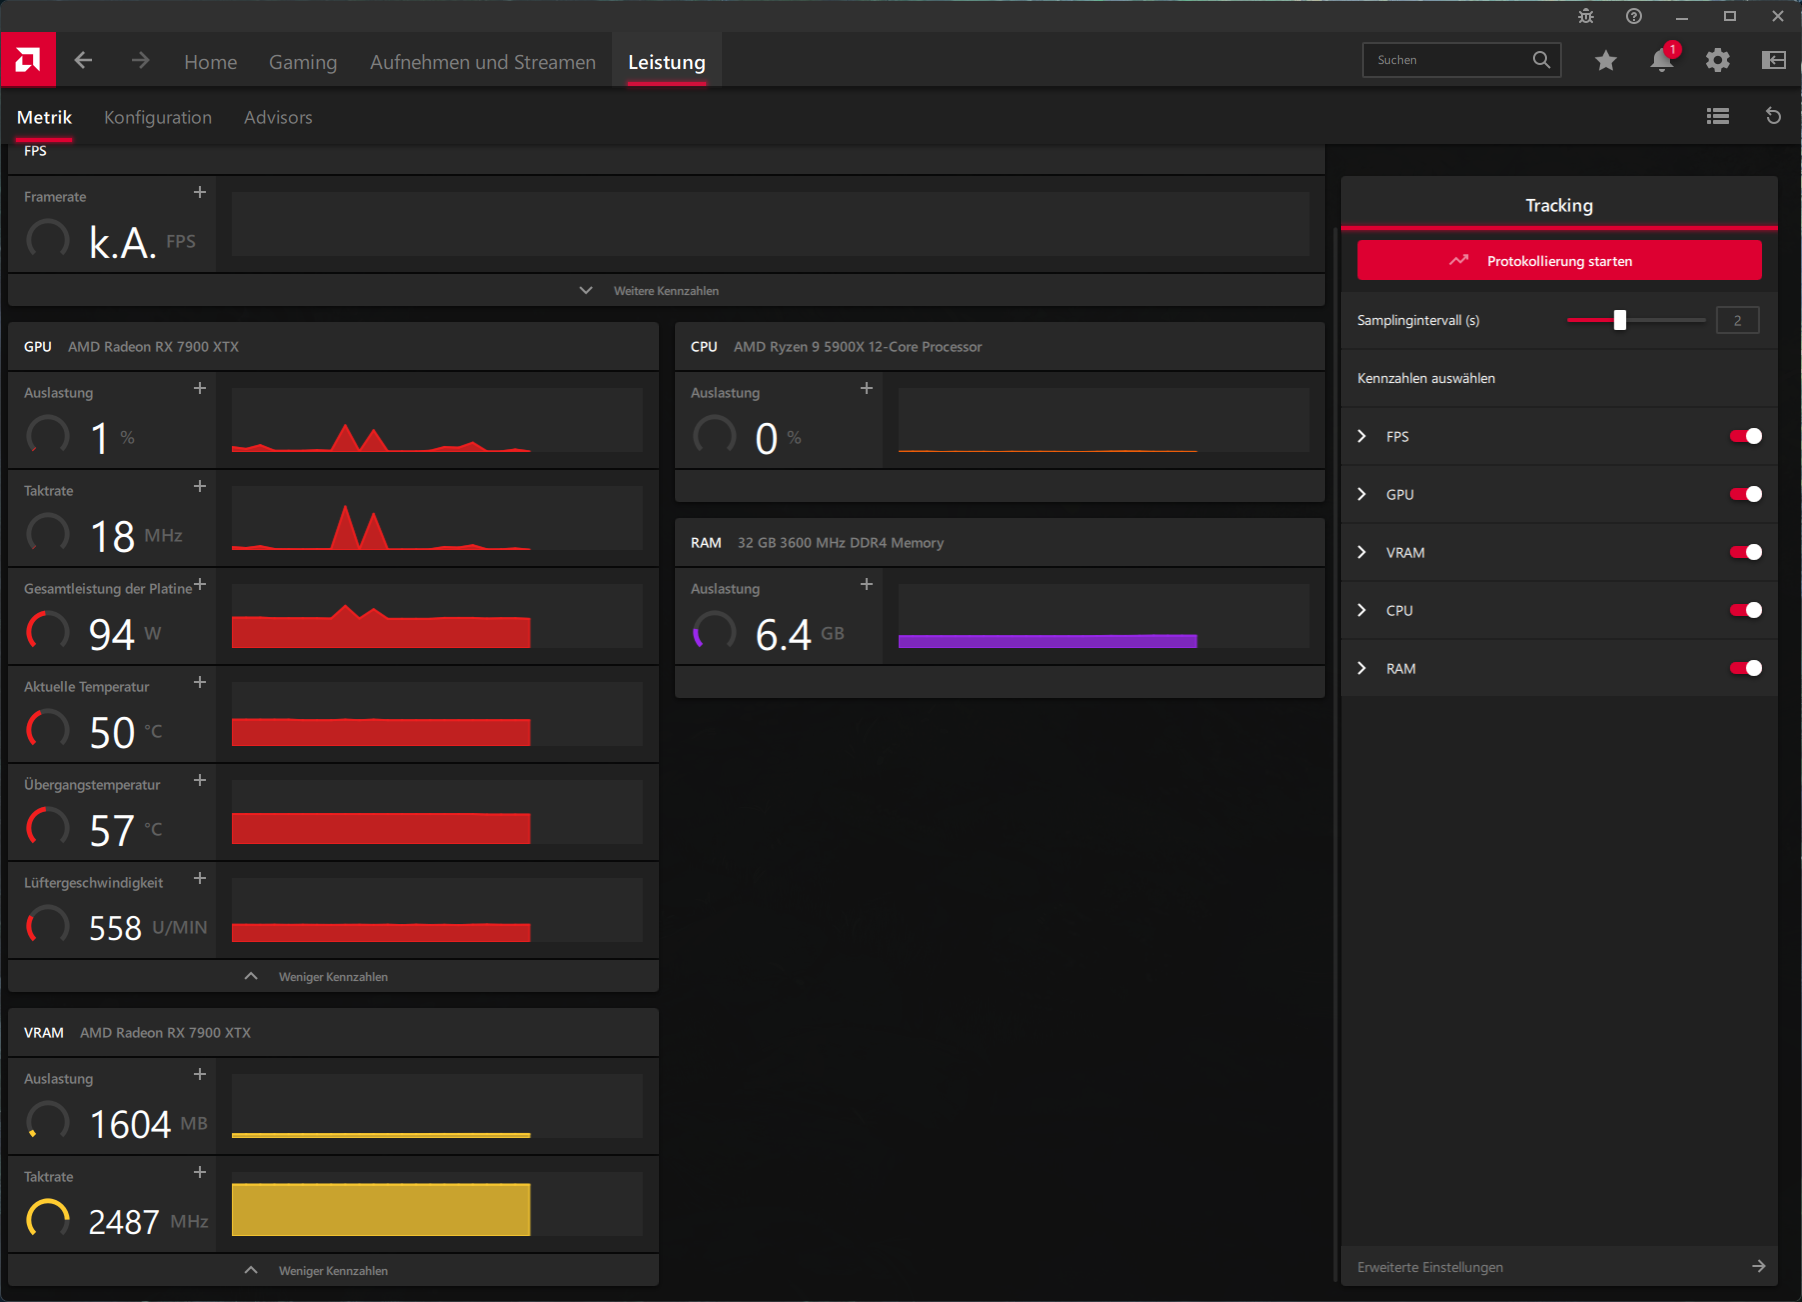Go forward with the right arrow
The width and height of the screenshot is (1802, 1302).
click(x=140, y=60)
